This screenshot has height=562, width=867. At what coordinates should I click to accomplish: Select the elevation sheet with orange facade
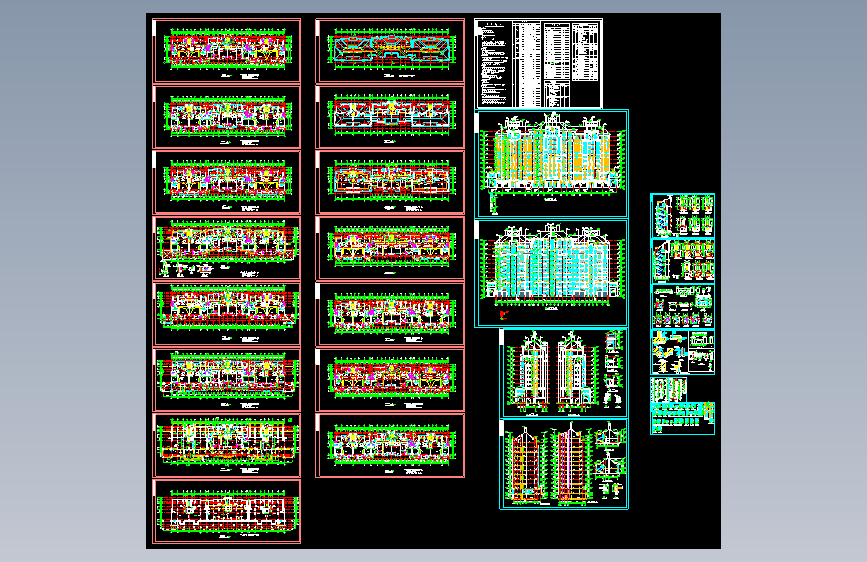coord(552,164)
